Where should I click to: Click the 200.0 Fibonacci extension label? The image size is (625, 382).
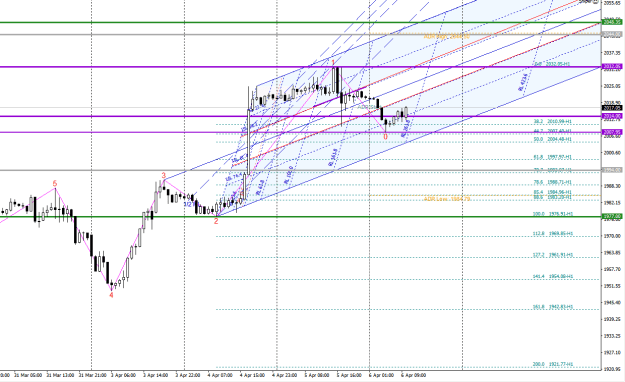pos(553,364)
